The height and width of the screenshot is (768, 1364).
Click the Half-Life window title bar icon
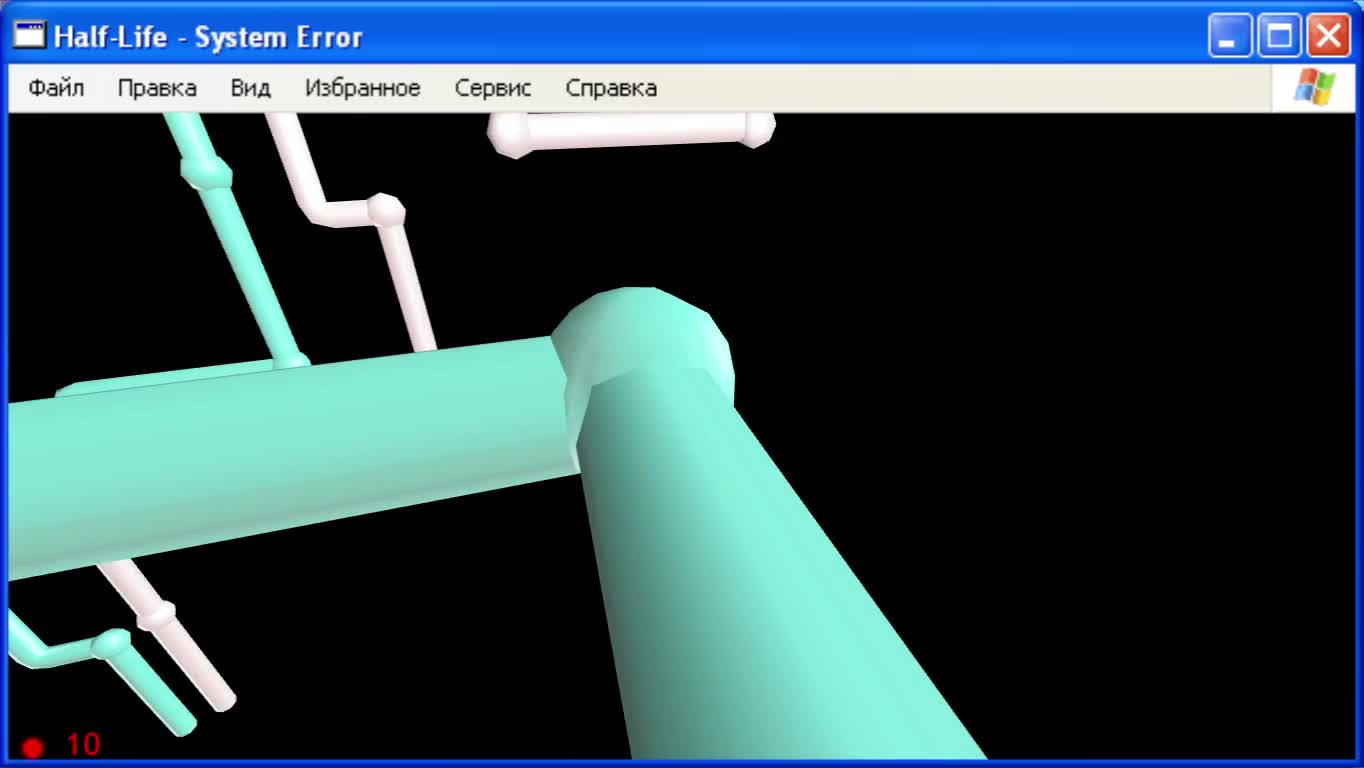(29, 33)
